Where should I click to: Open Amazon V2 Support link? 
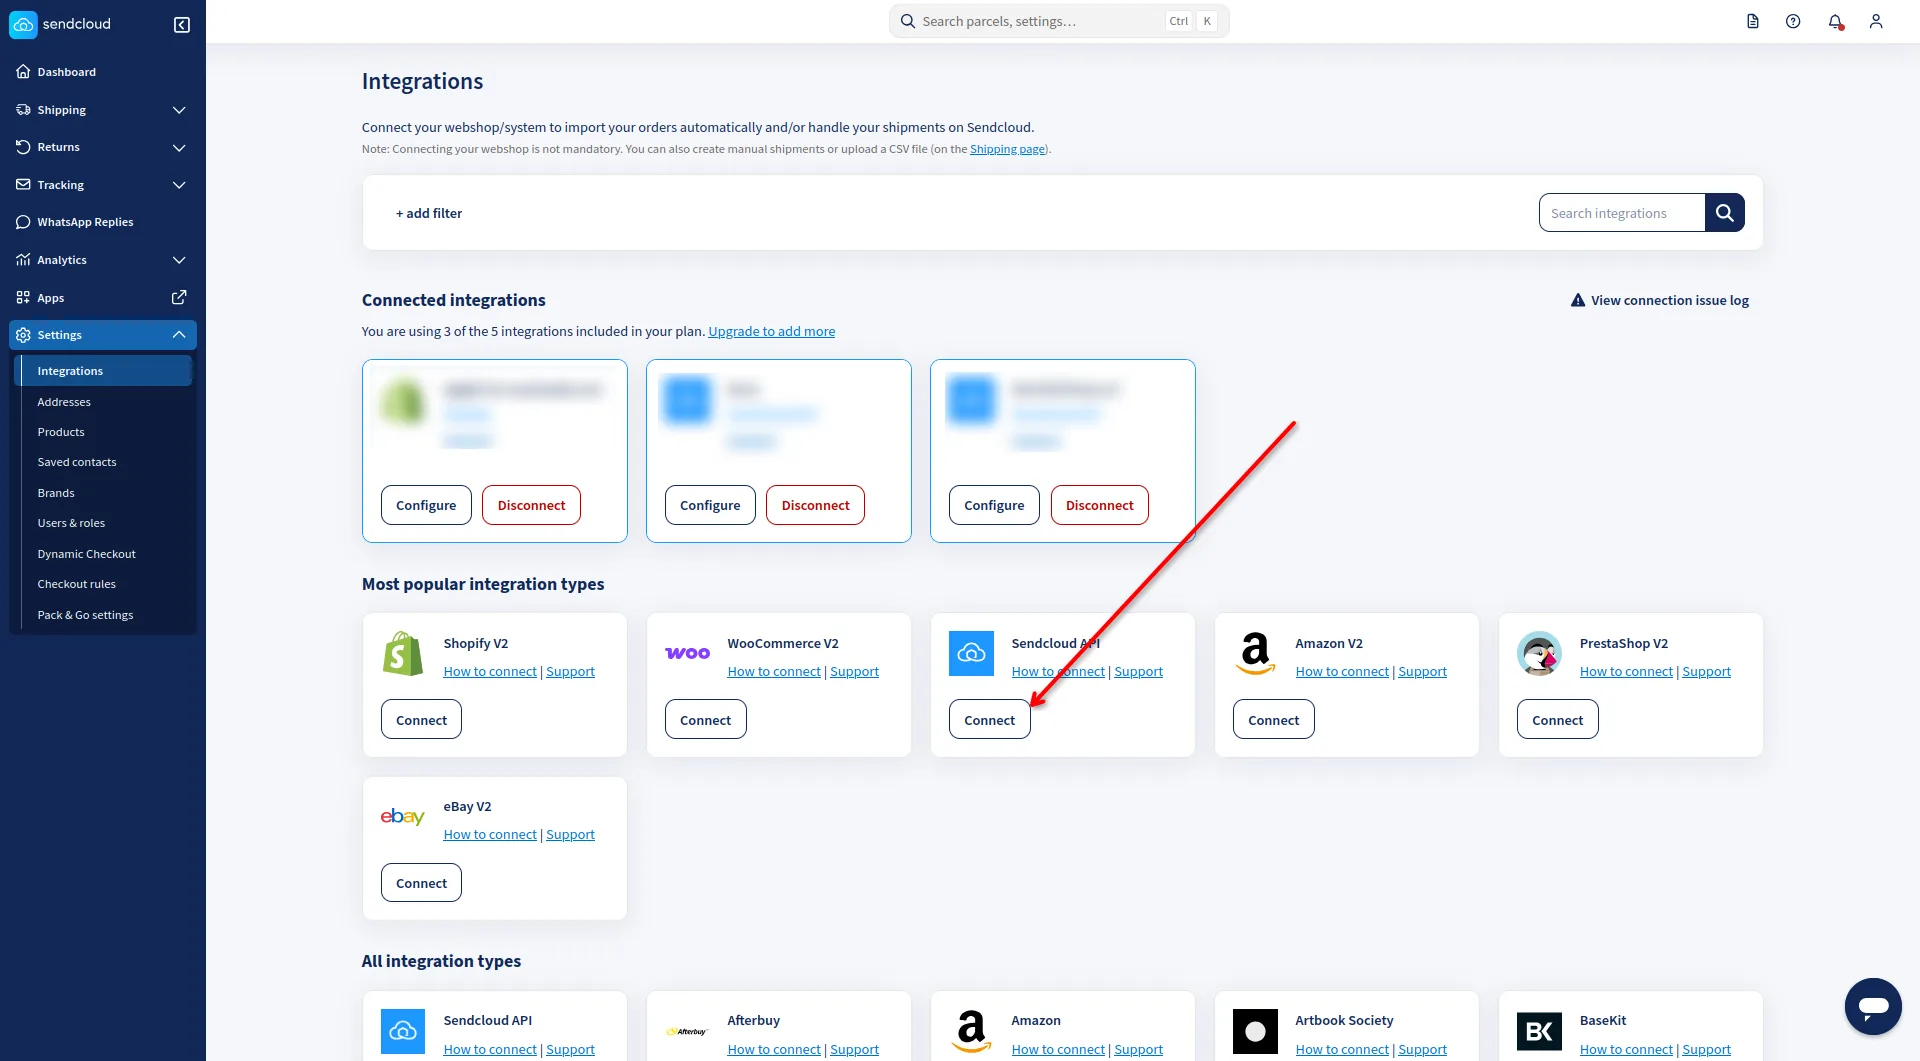tap(1422, 672)
